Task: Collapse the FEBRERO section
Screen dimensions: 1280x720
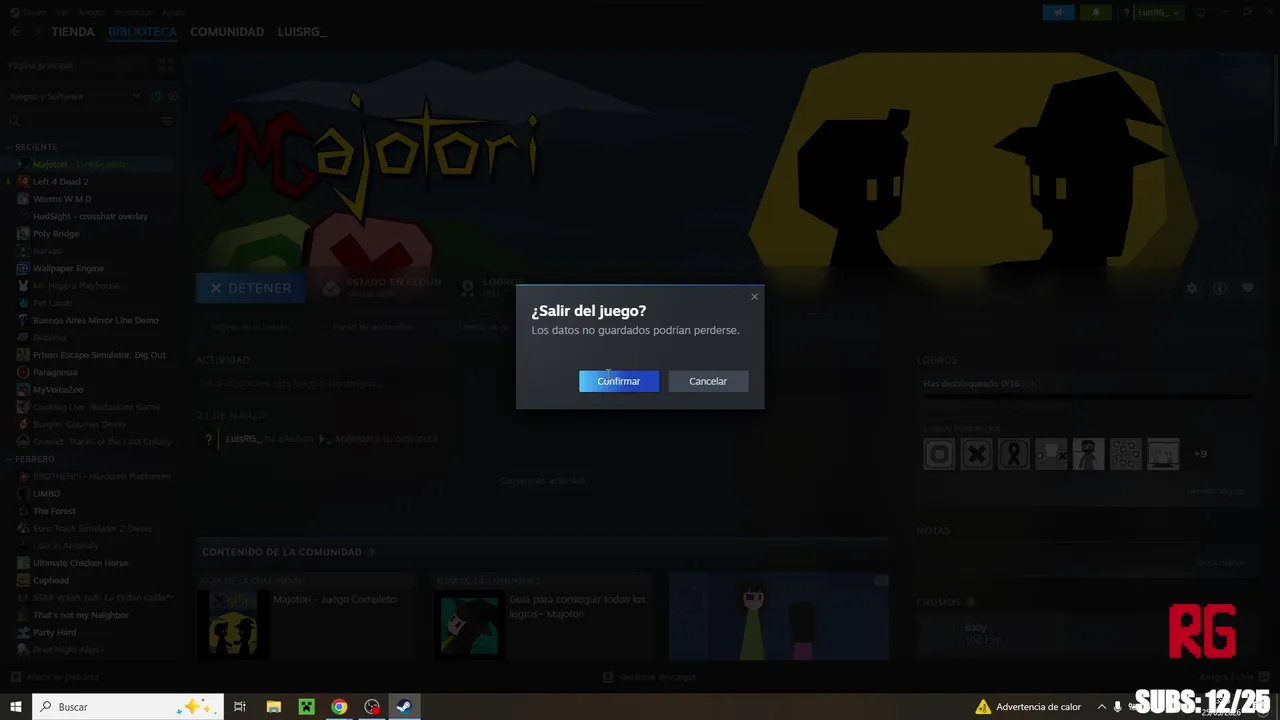Action: 35,459
